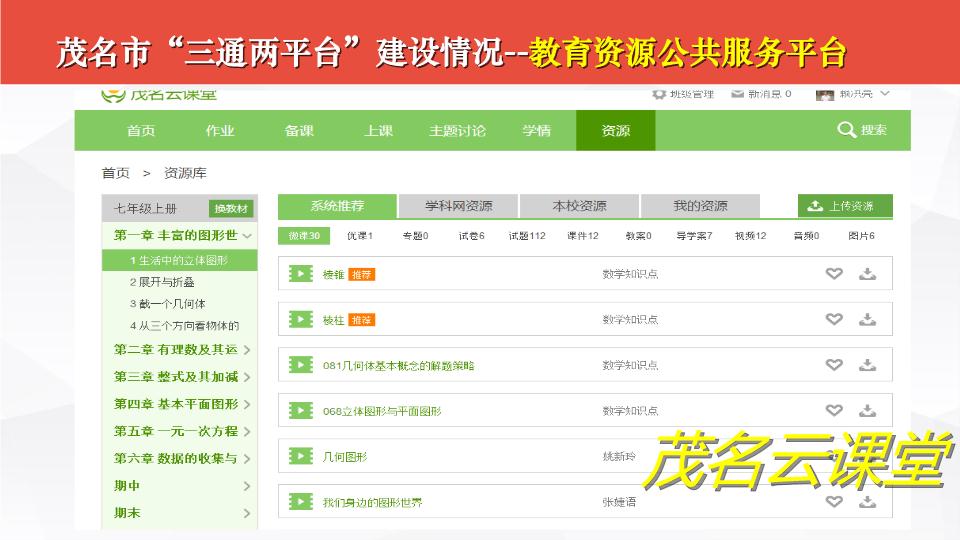Click the video play icon beside 几何图形

pos(300,456)
